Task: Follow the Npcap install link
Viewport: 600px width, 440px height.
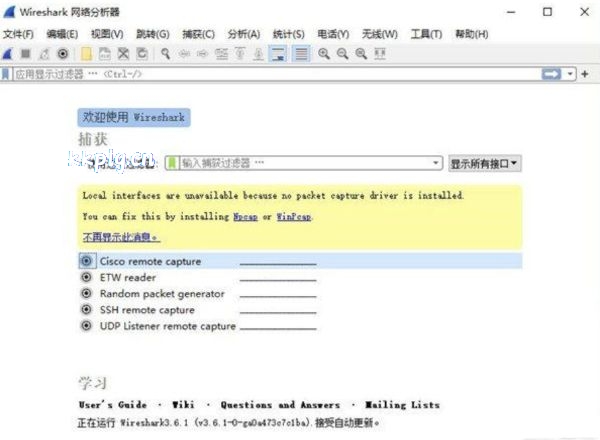Action: [245, 217]
